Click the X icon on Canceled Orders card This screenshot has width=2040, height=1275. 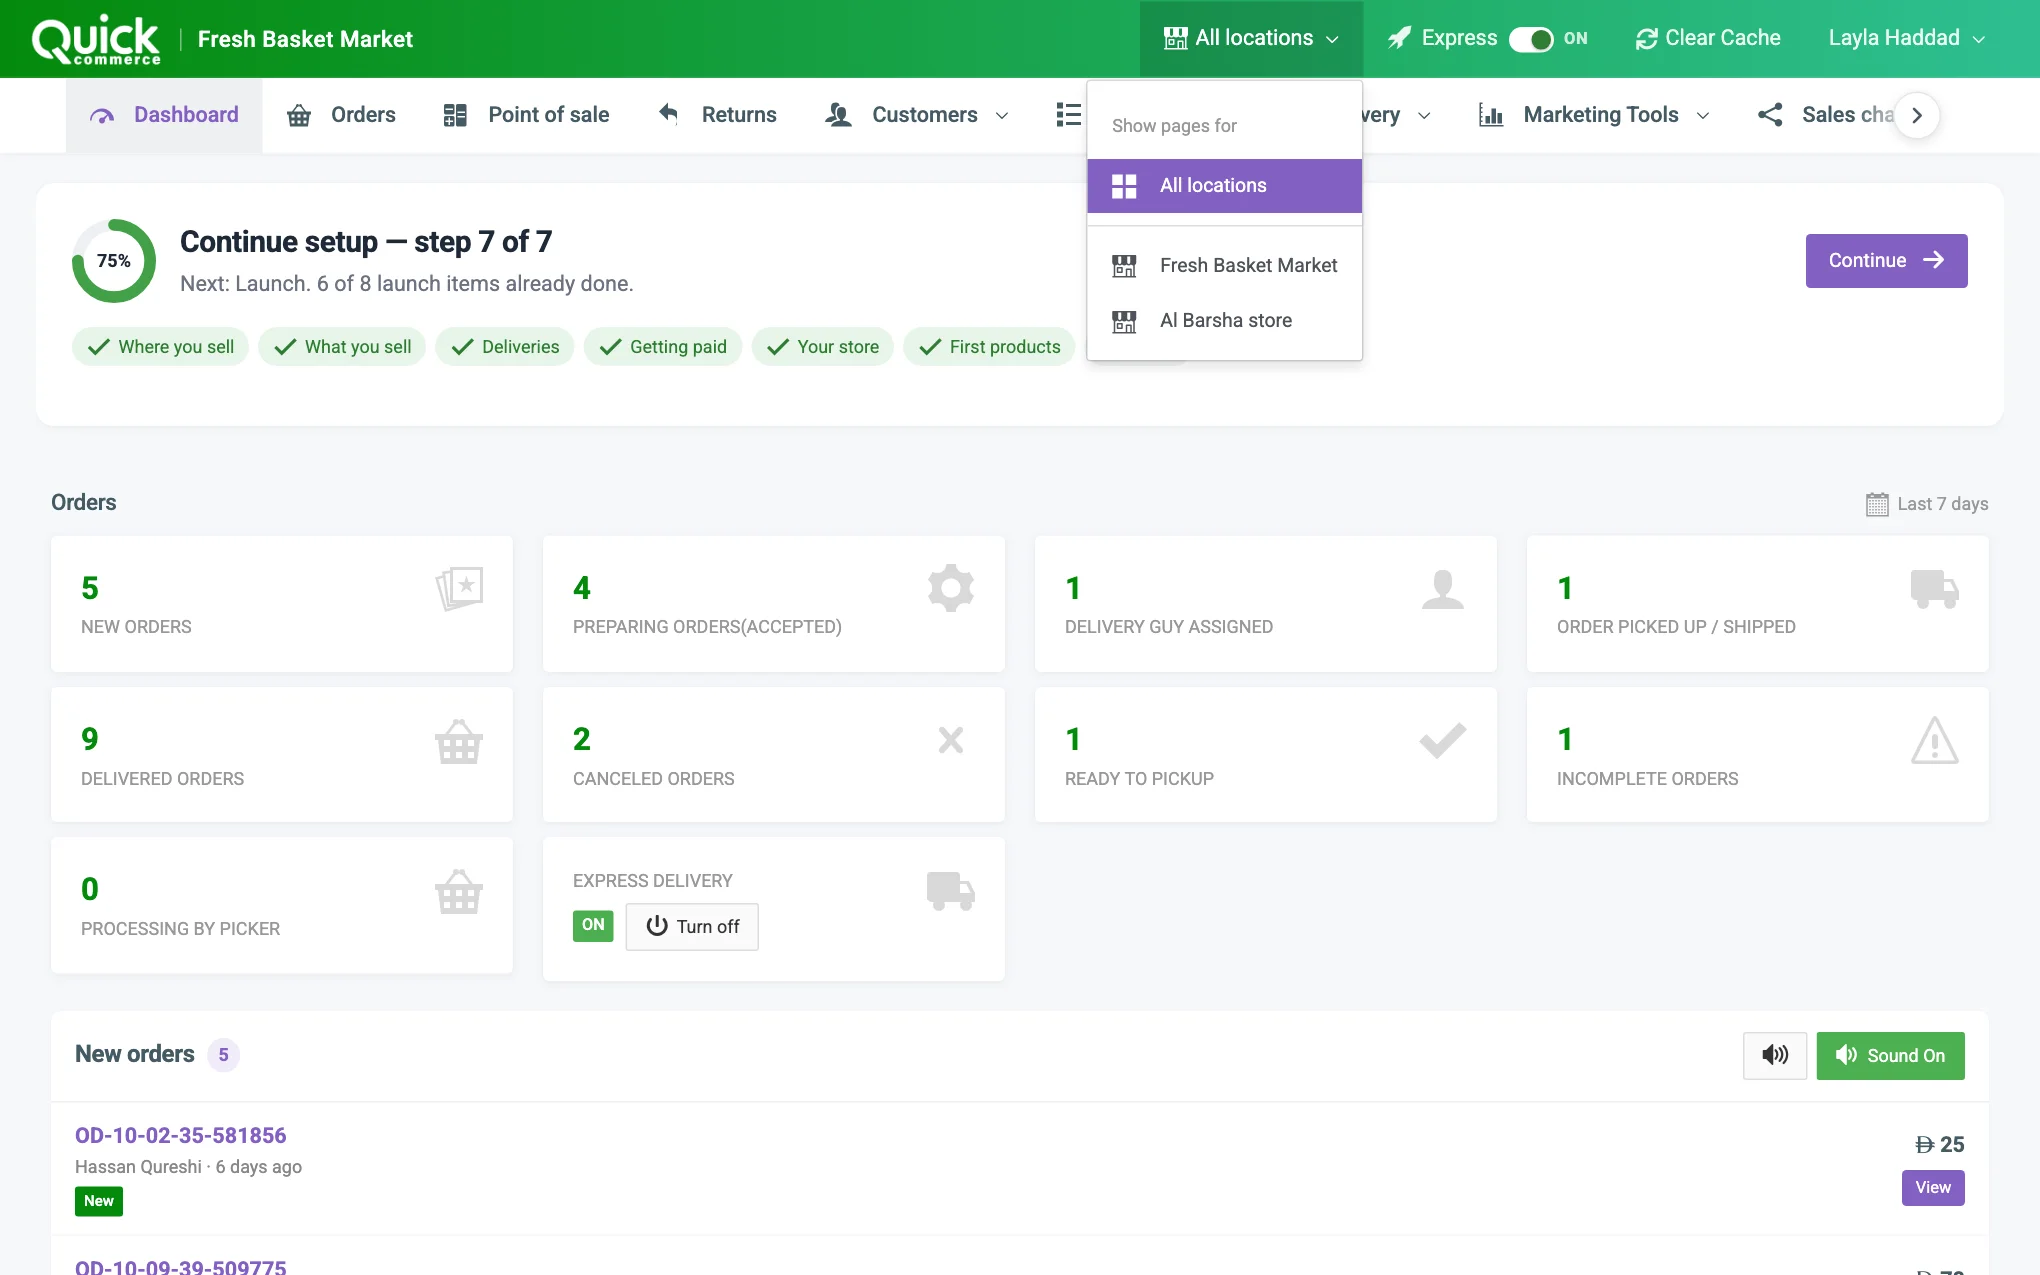point(951,740)
